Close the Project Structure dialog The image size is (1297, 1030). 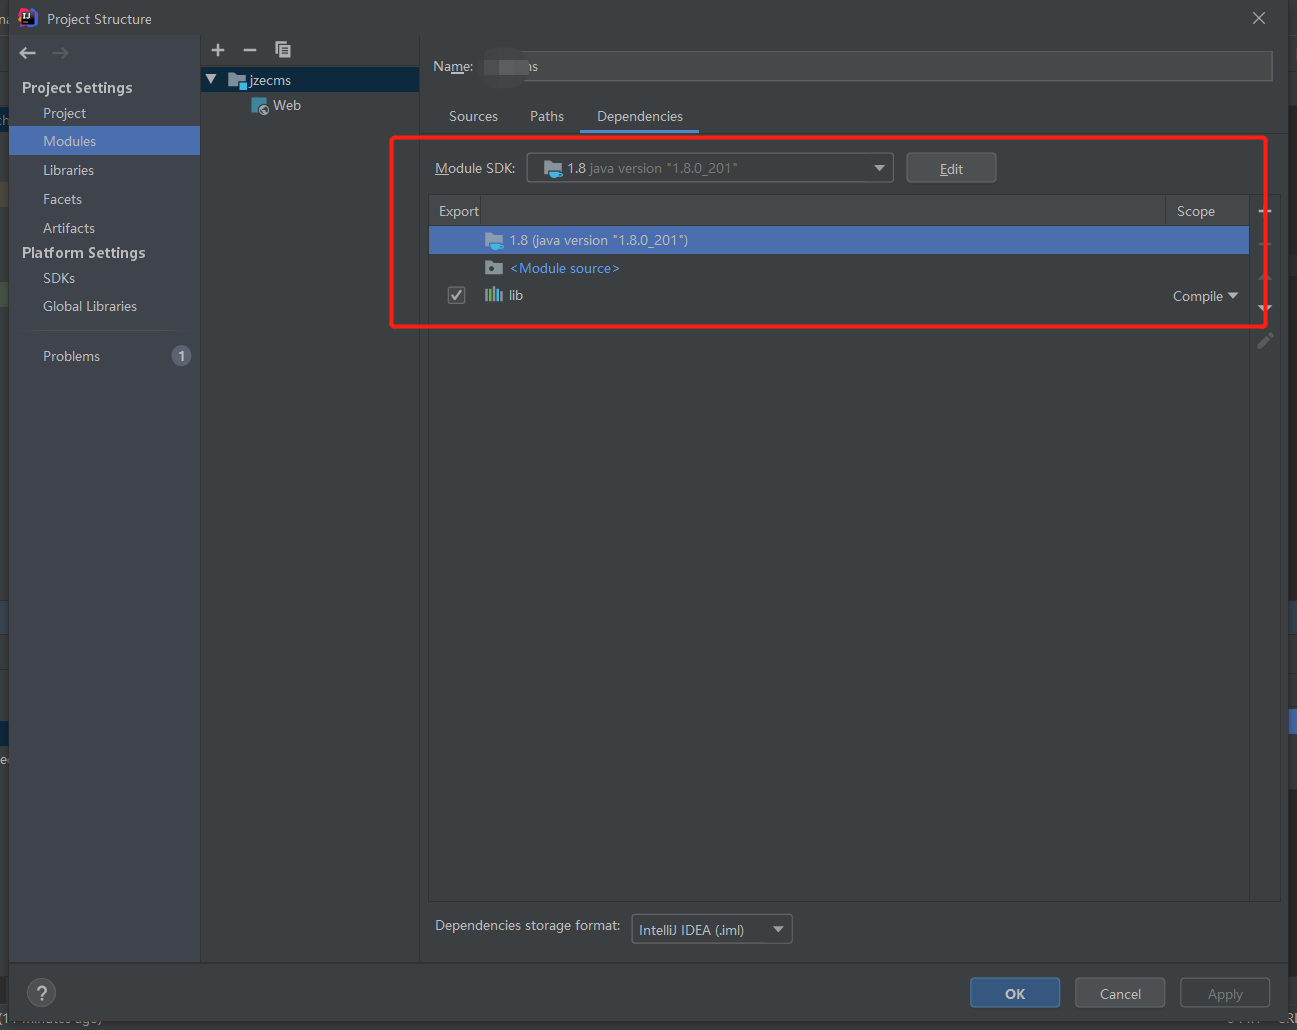coord(1259,18)
